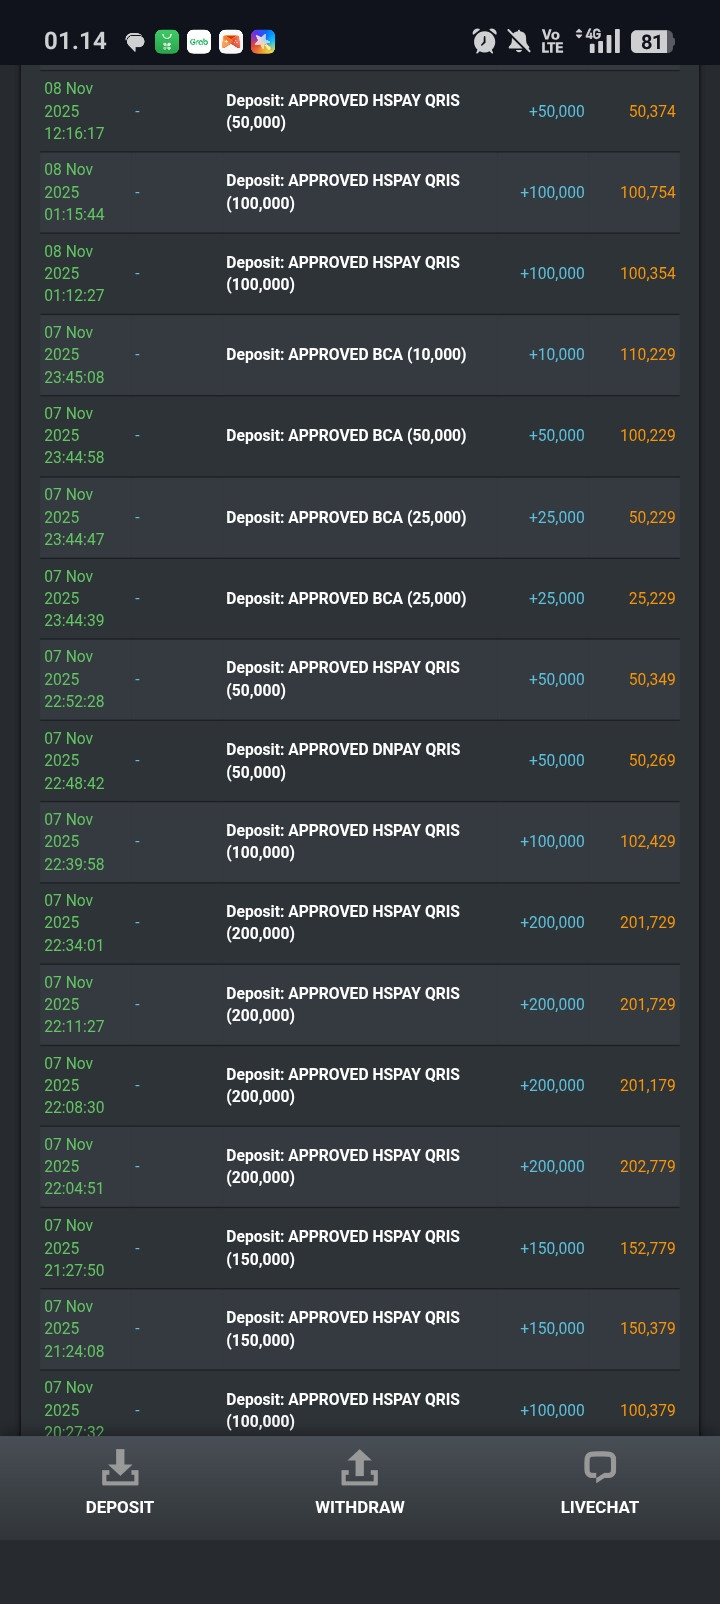Tap the battery level indicator
This screenshot has height=1604, width=720.
point(653,41)
